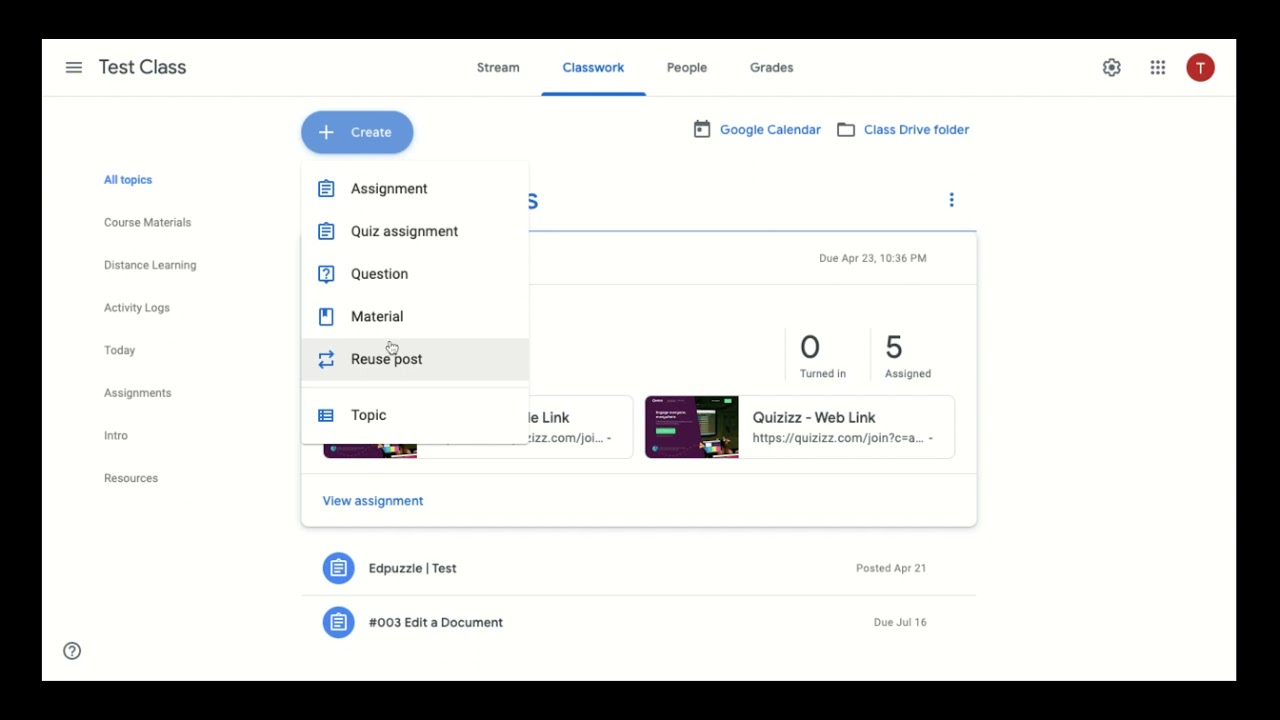Image resolution: width=1280 pixels, height=720 pixels.
Task: Open the help question mark icon
Action: click(72, 651)
